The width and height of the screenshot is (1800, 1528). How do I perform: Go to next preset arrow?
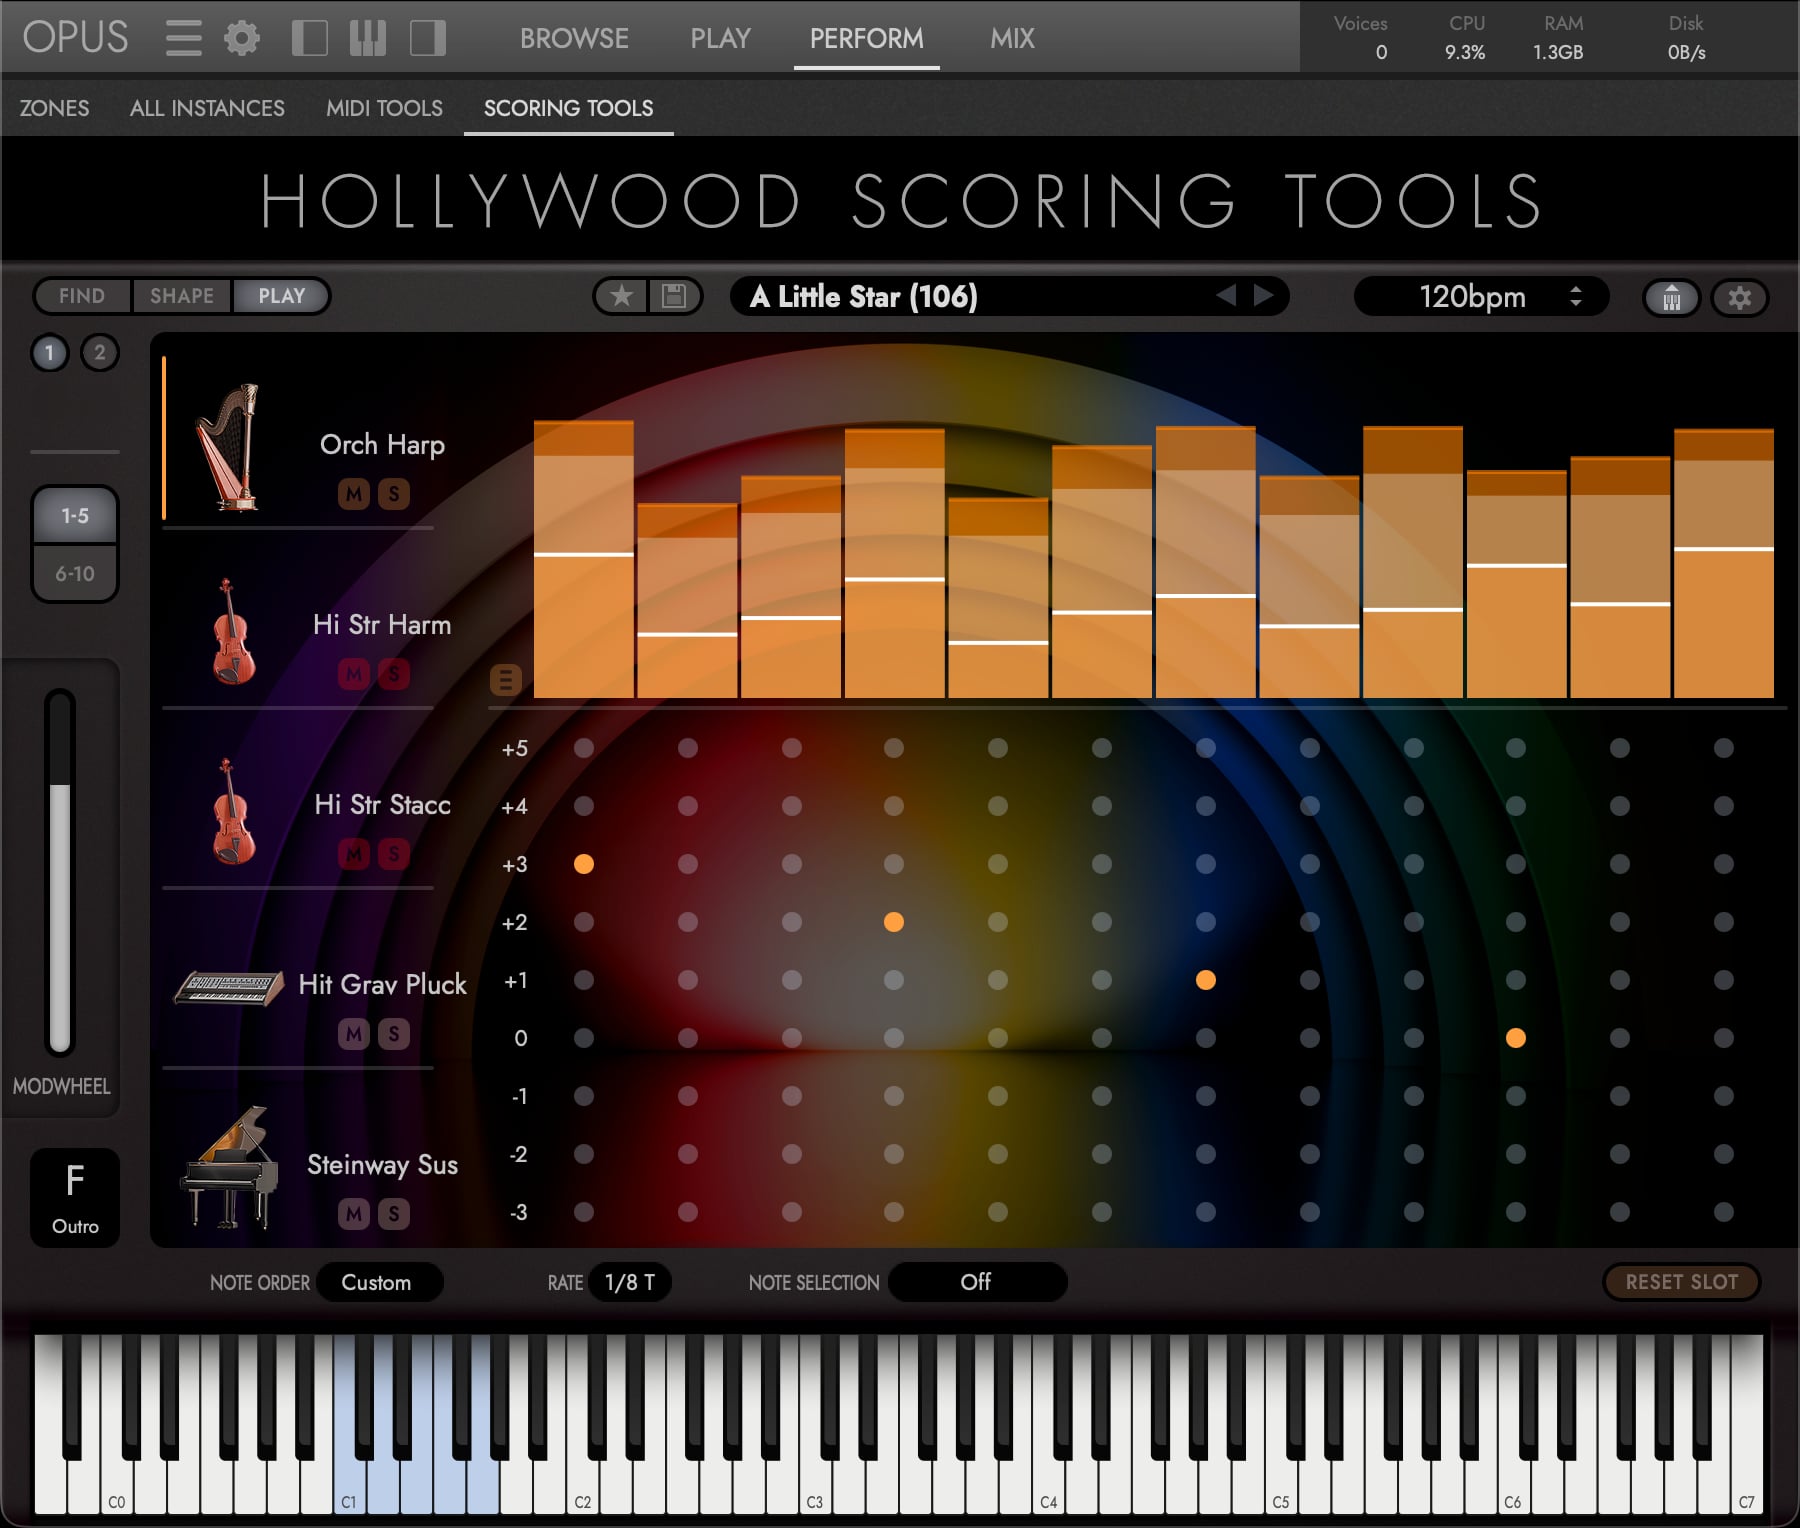coord(1264,295)
